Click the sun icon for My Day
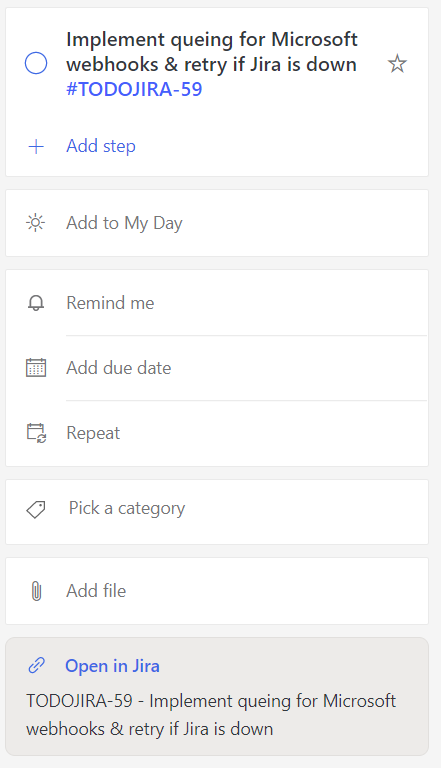 pyautogui.click(x=35, y=223)
